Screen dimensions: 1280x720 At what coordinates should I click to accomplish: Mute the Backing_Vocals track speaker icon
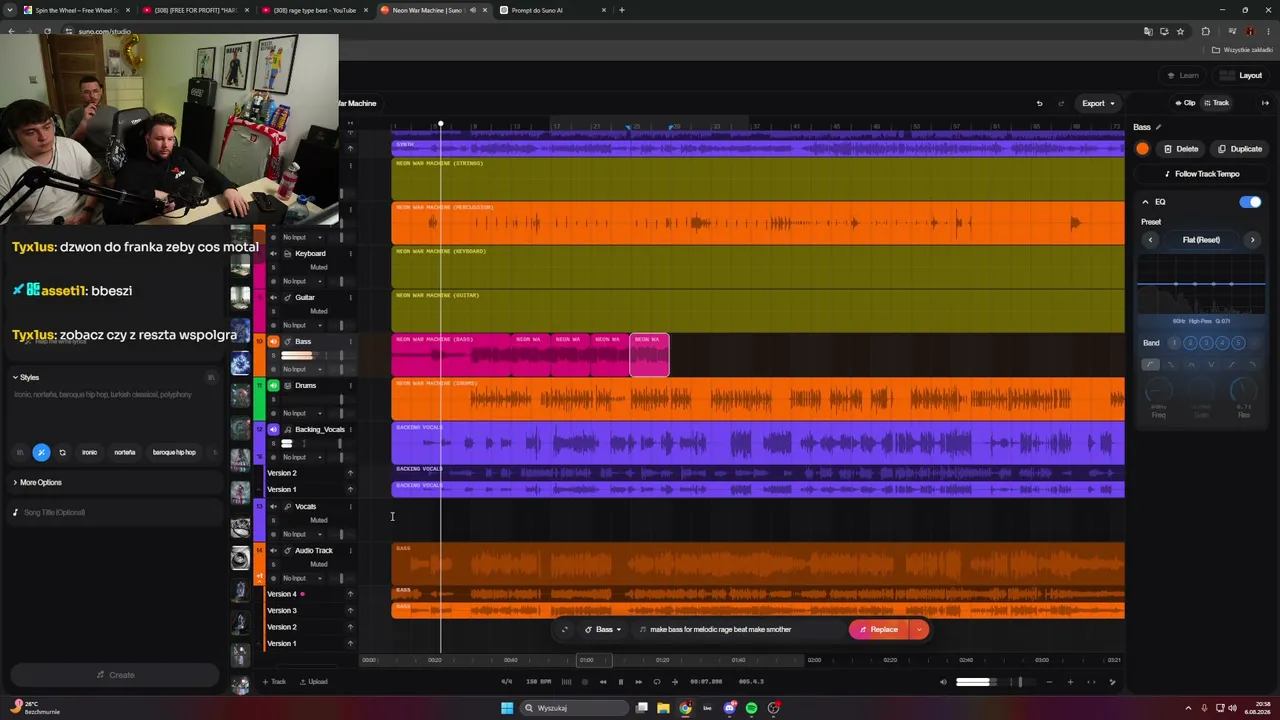pyautogui.click(x=273, y=430)
